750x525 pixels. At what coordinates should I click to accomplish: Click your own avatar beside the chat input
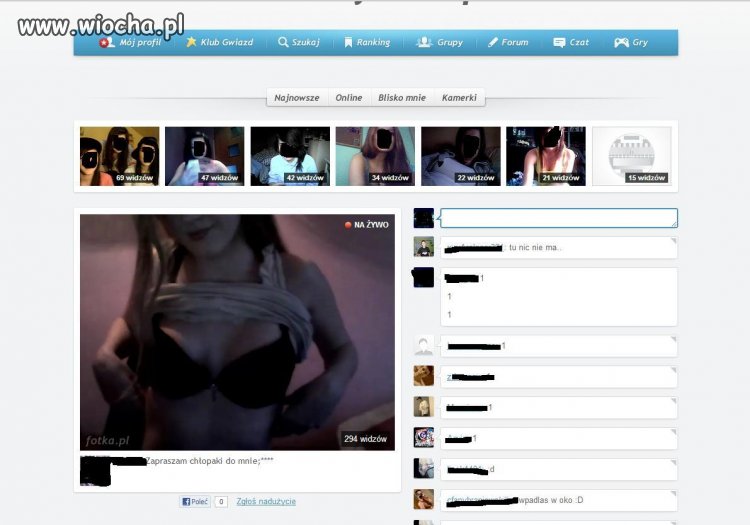pyautogui.click(x=424, y=218)
